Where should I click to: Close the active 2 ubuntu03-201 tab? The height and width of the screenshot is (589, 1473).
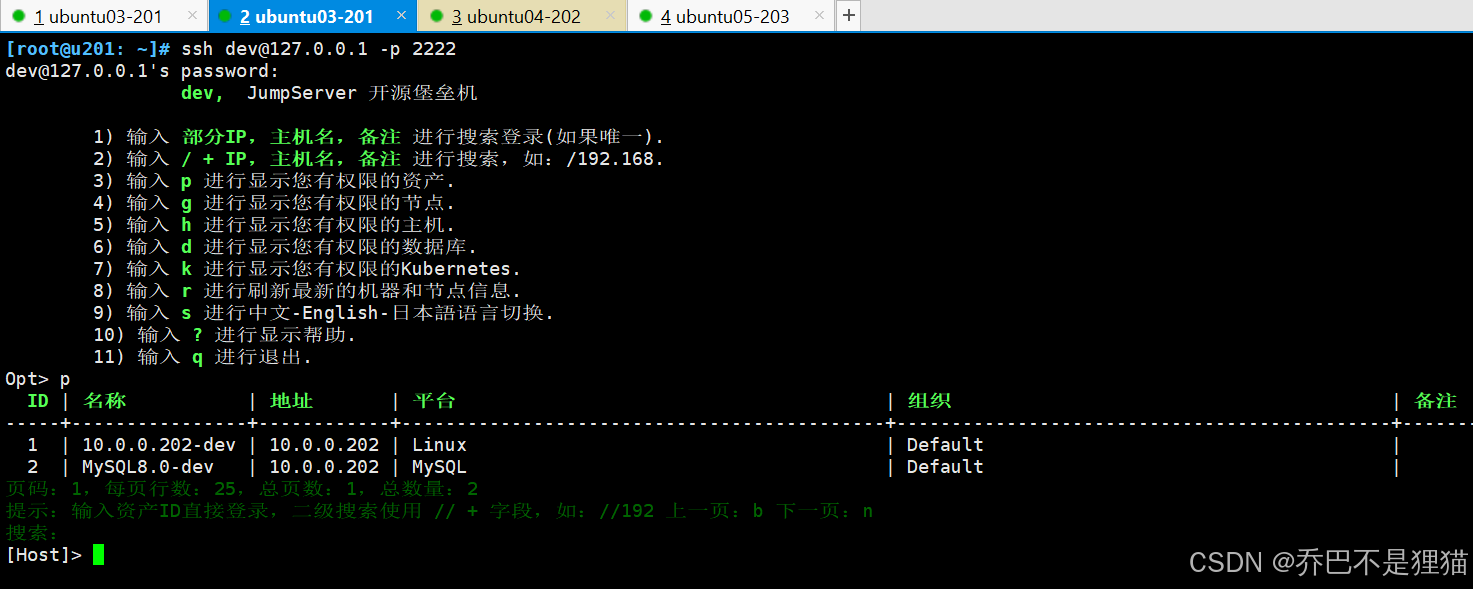pos(401,16)
